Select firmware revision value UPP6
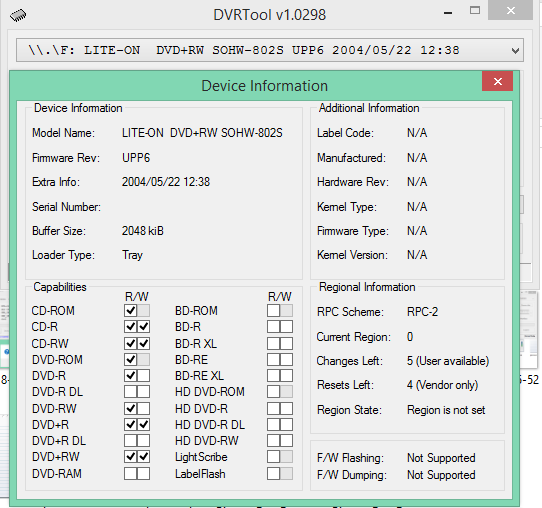 click(136, 158)
